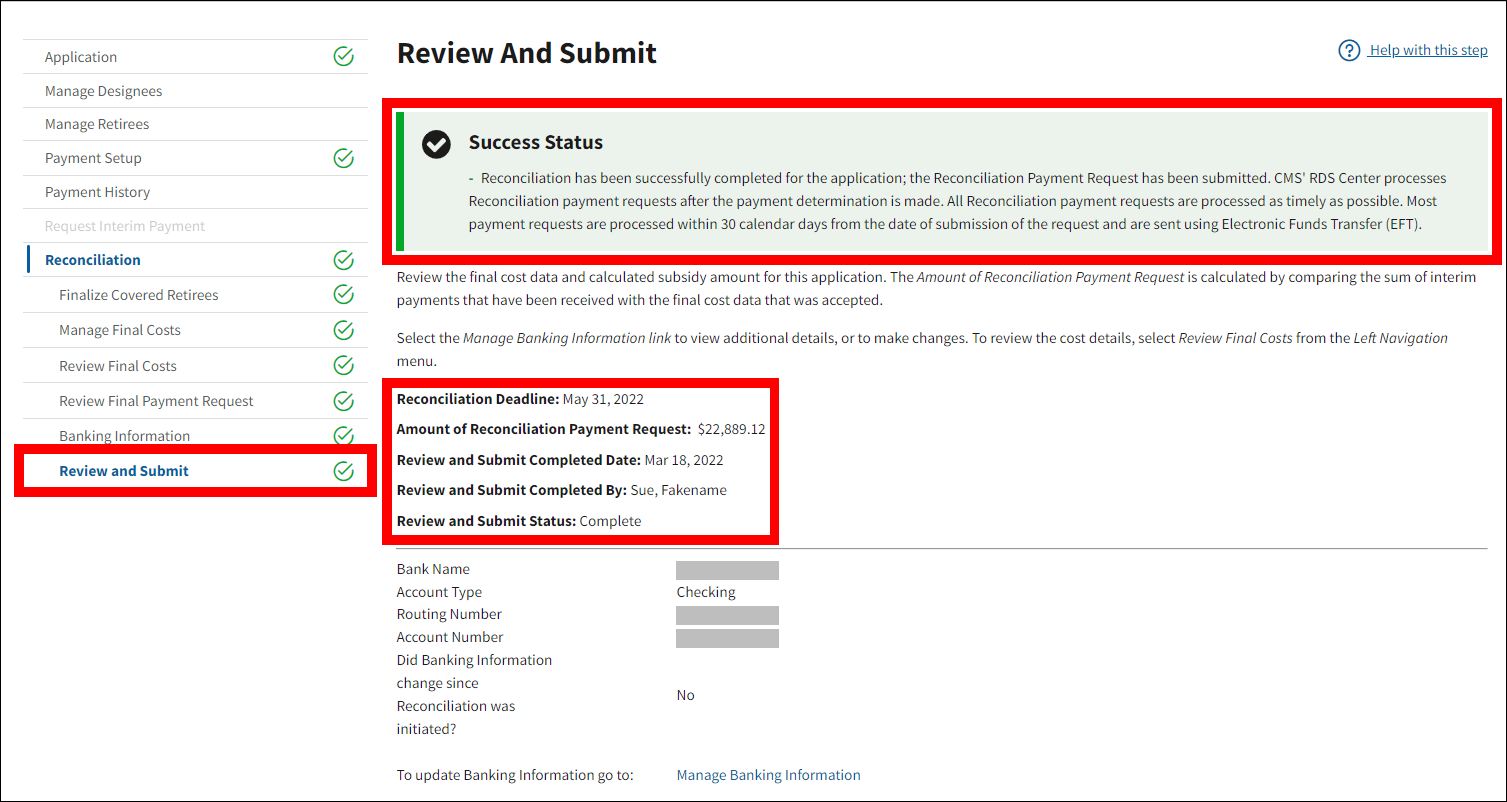Click the Payment Setup green checkmark icon
Screen dimensions: 1507x802
(343, 158)
